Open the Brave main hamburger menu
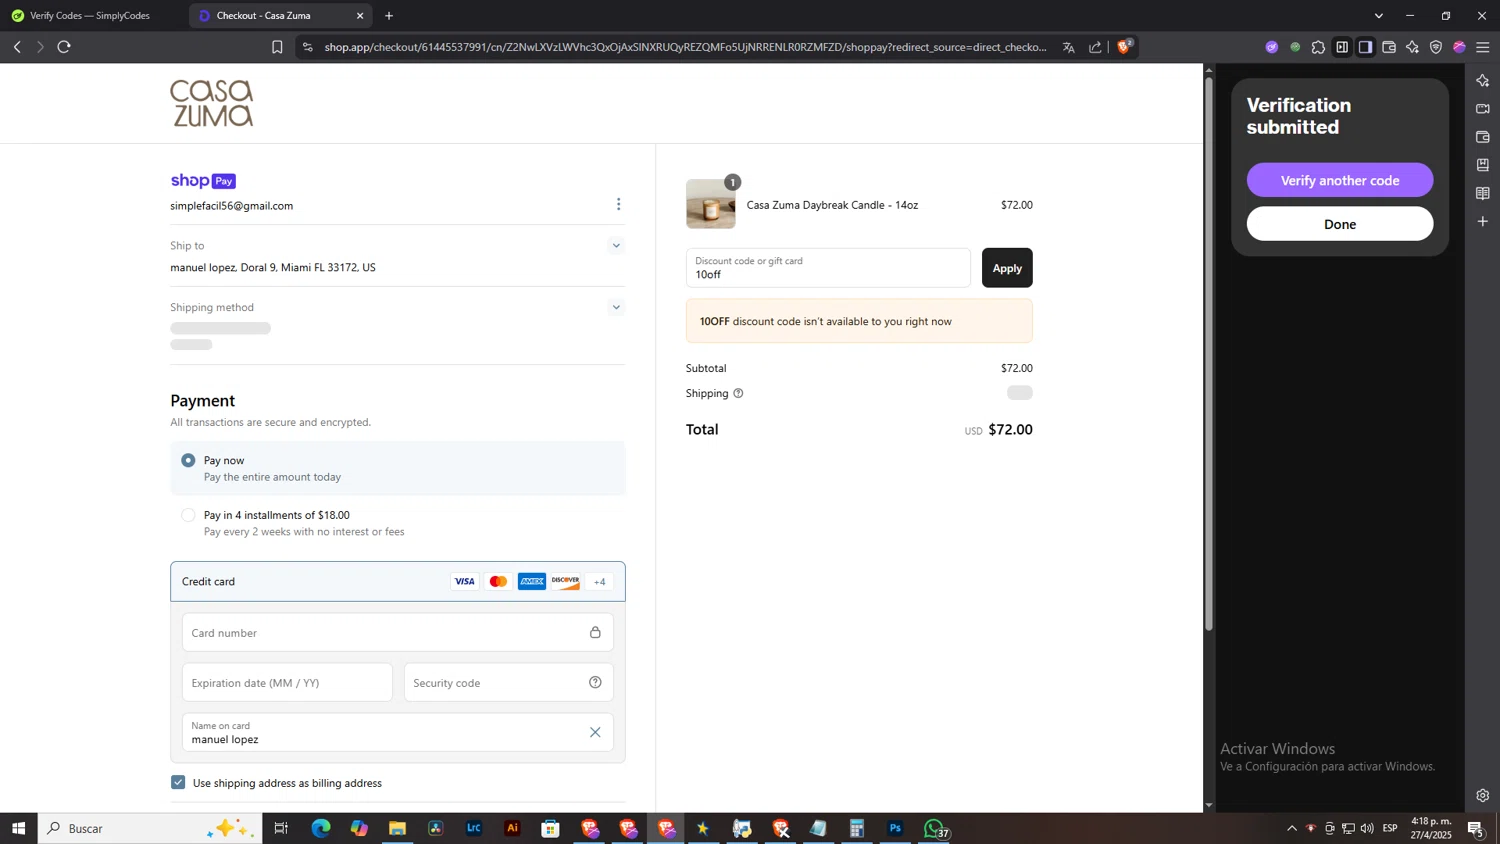Screen dimensions: 1500x844 (1483, 47)
